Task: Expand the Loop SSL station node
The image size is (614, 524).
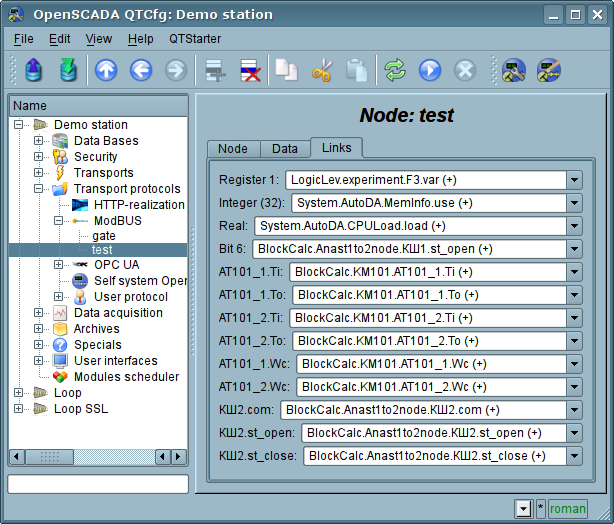Action: (19, 409)
